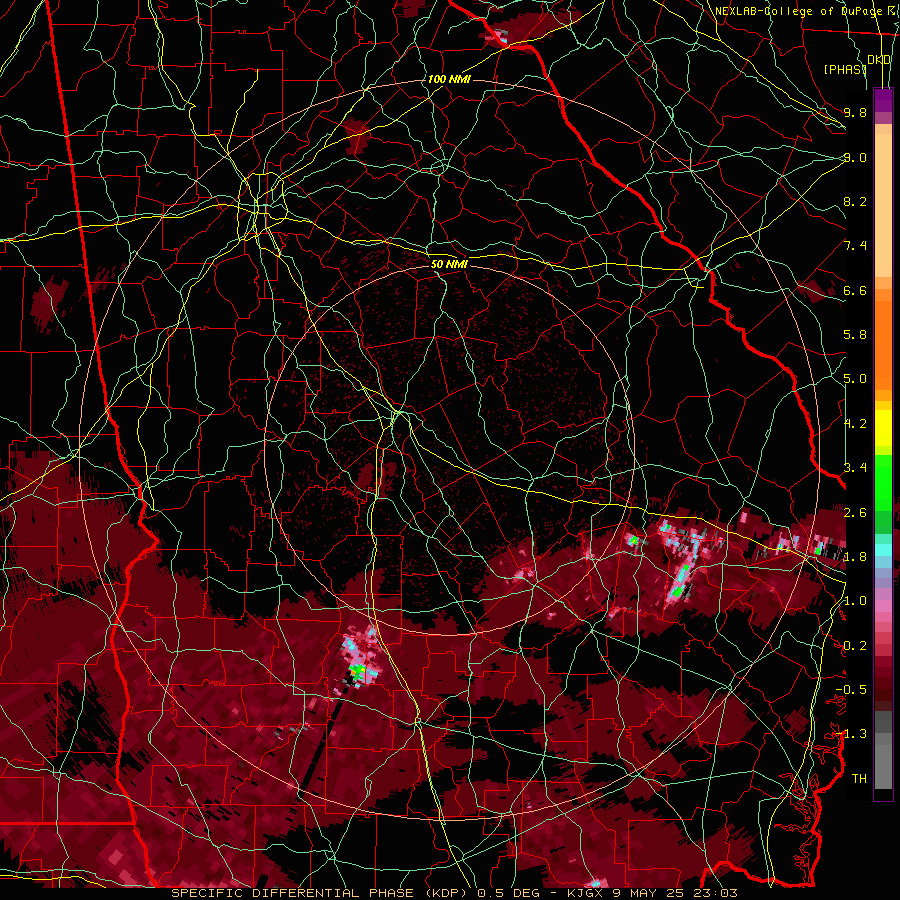Screen dimensions: 900x900
Task: Pick the orange segment of the color bar
Action: (883, 344)
